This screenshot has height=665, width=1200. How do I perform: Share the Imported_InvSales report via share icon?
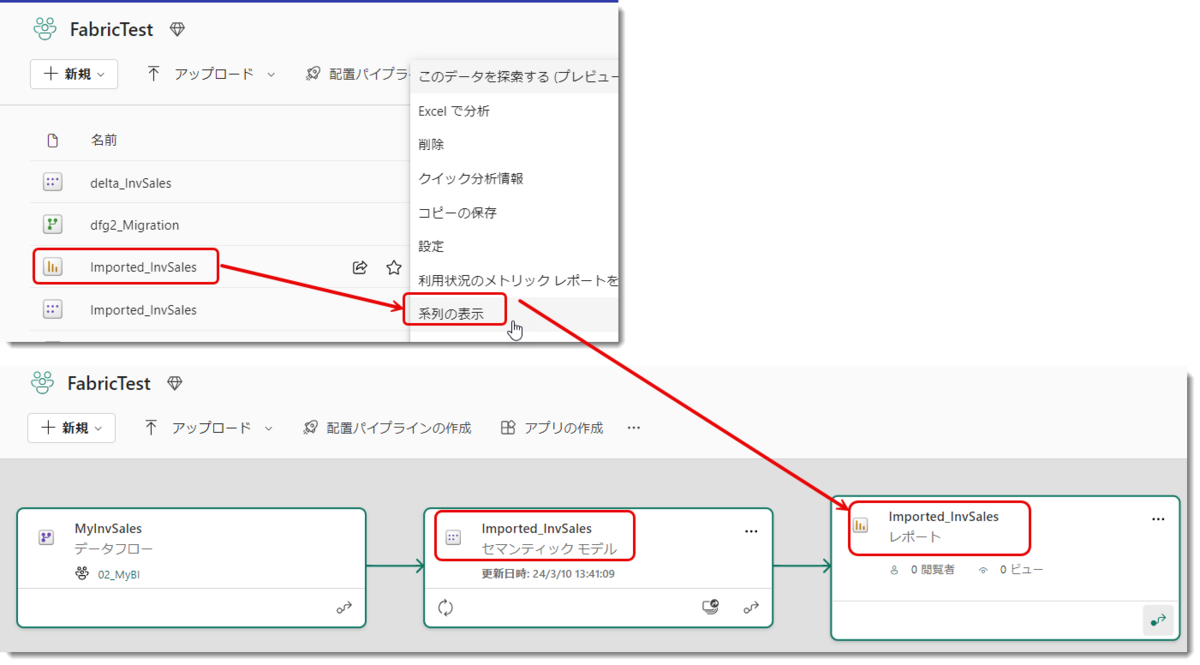click(x=360, y=268)
